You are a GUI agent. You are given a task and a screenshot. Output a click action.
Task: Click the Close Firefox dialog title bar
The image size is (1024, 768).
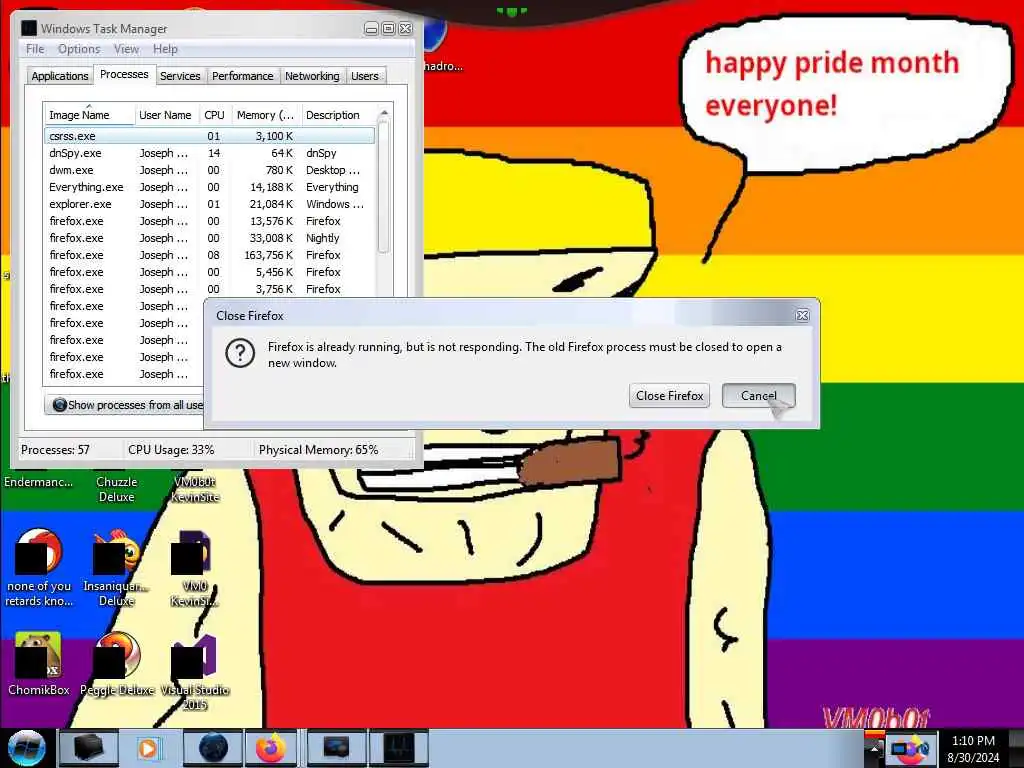pyautogui.click(x=503, y=315)
